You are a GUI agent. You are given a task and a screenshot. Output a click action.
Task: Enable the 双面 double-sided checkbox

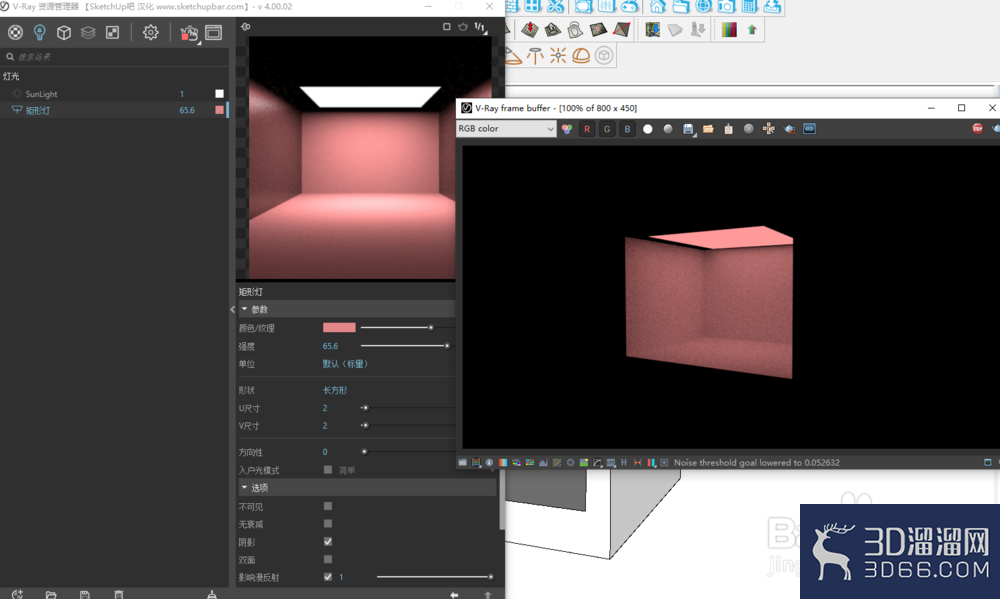pyautogui.click(x=328, y=559)
